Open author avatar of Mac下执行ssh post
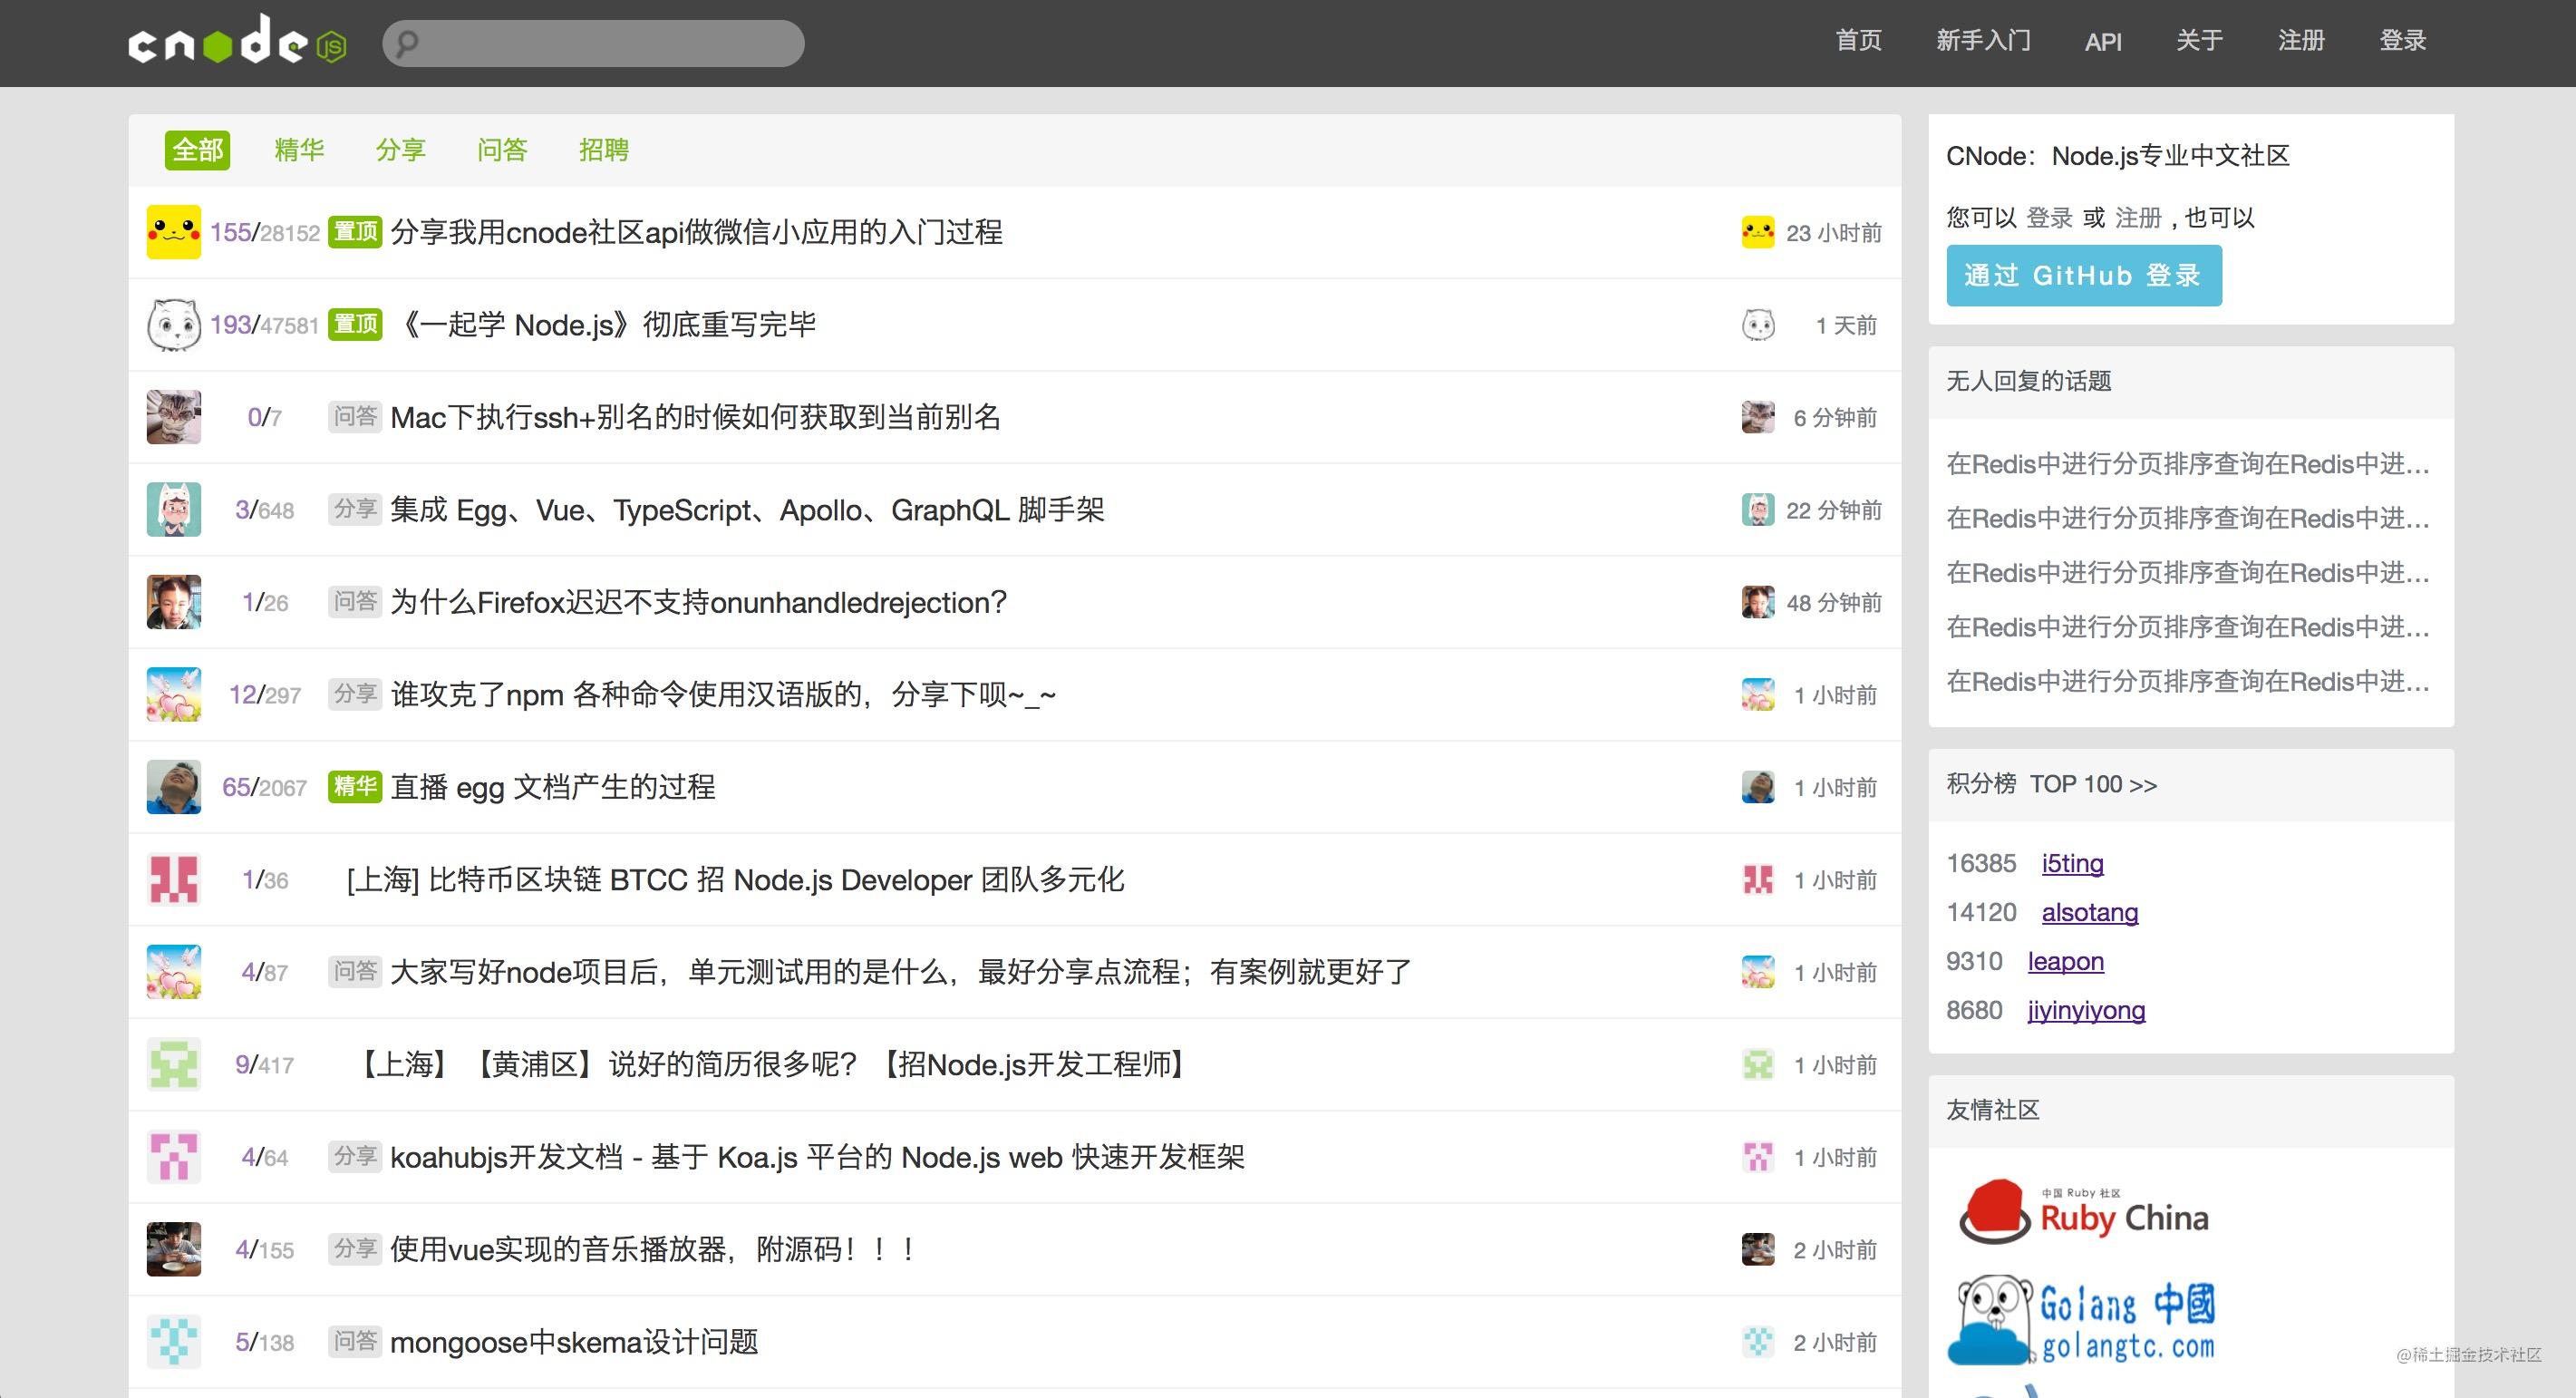Viewport: 2576px width, 1398px height. [173, 417]
